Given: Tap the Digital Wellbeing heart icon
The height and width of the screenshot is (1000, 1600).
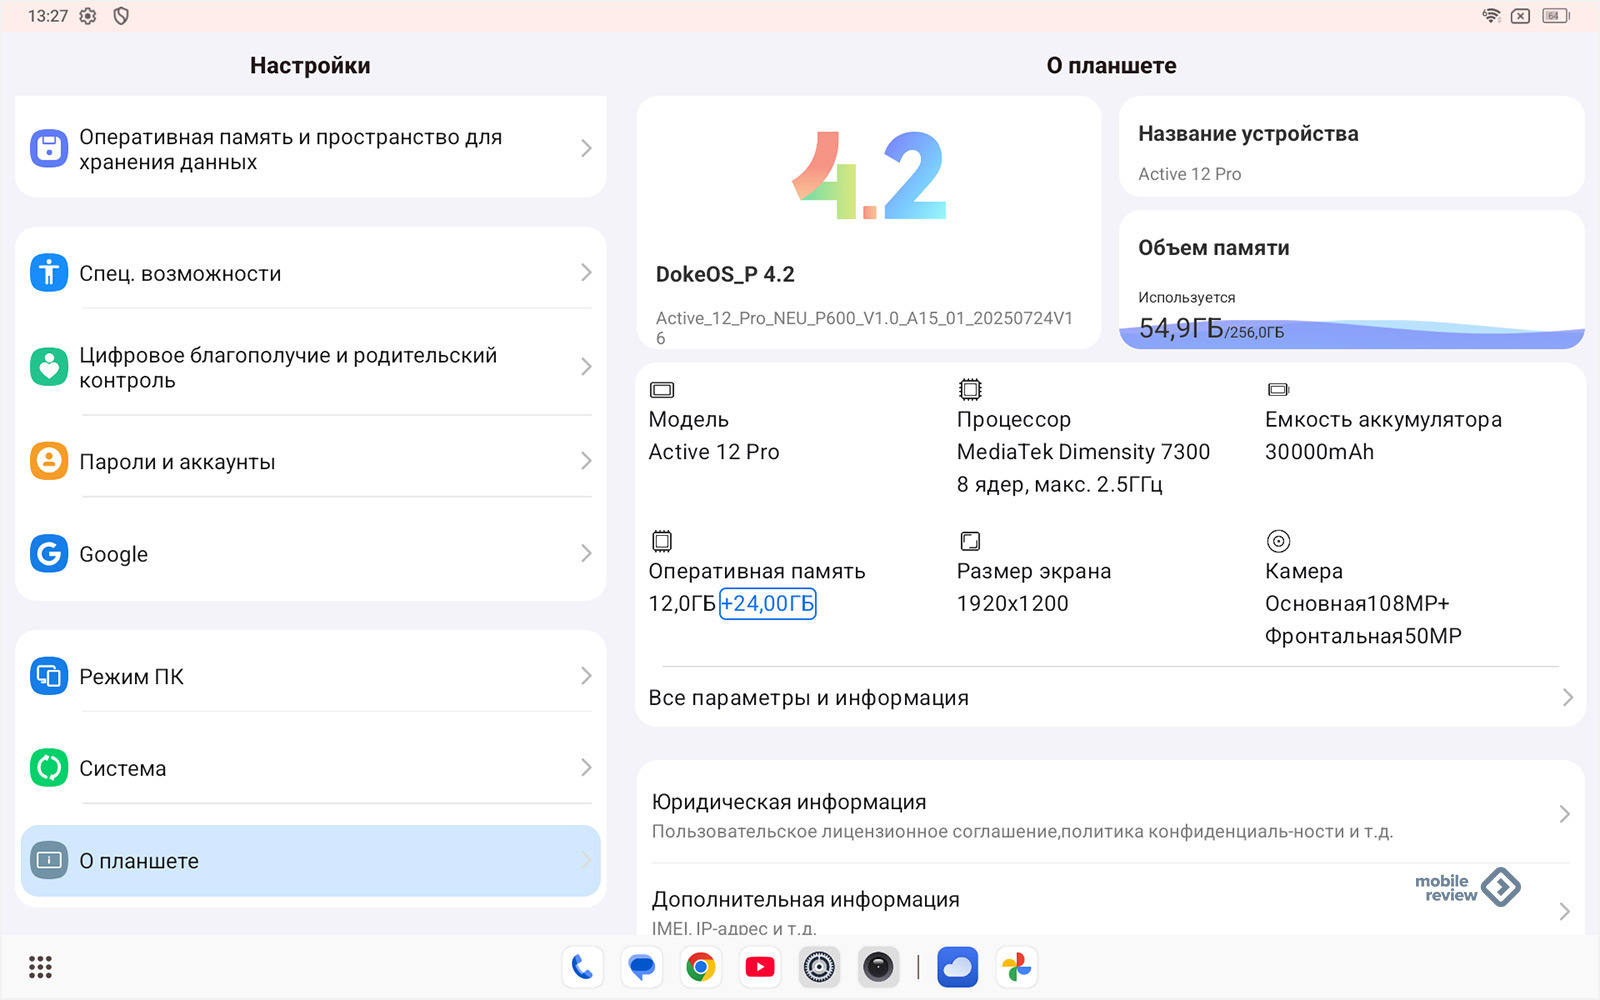Looking at the screenshot, I should [x=49, y=366].
